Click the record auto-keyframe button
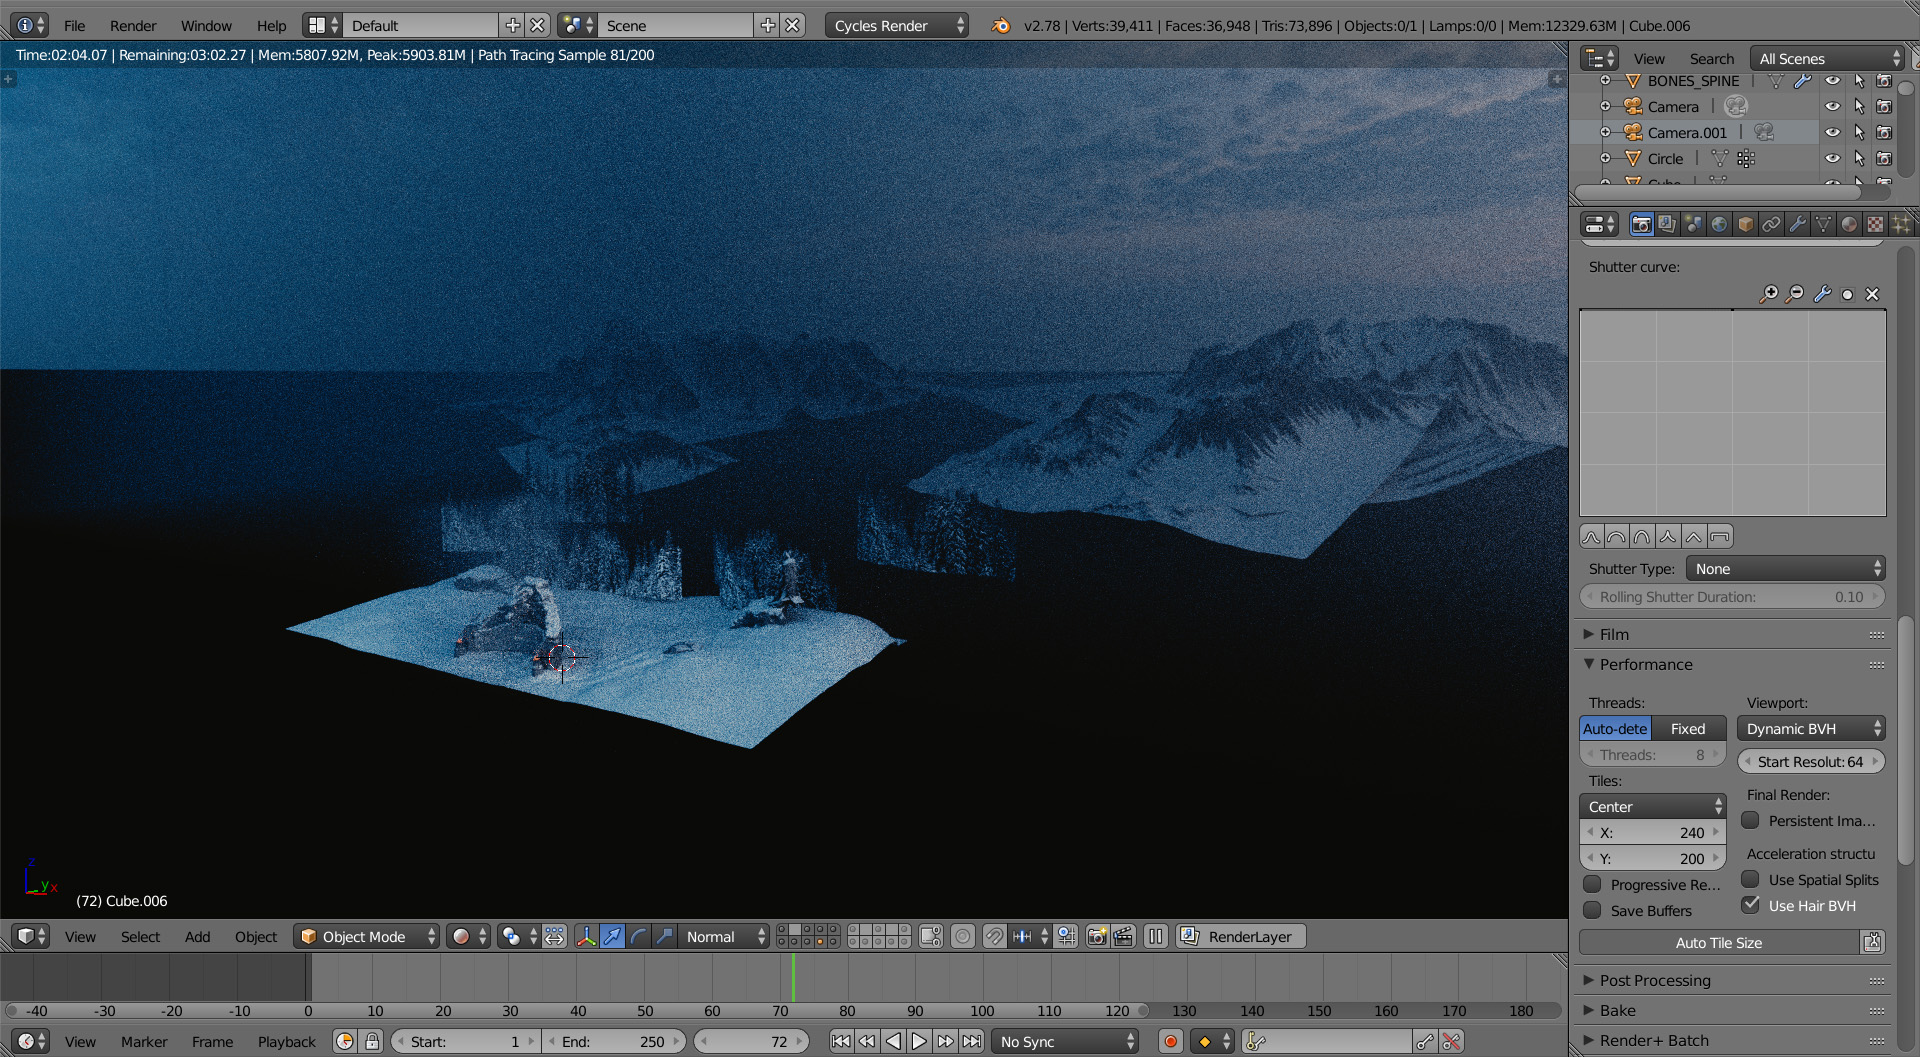The height and width of the screenshot is (1057, 1920). [x=1171, y=1041]
